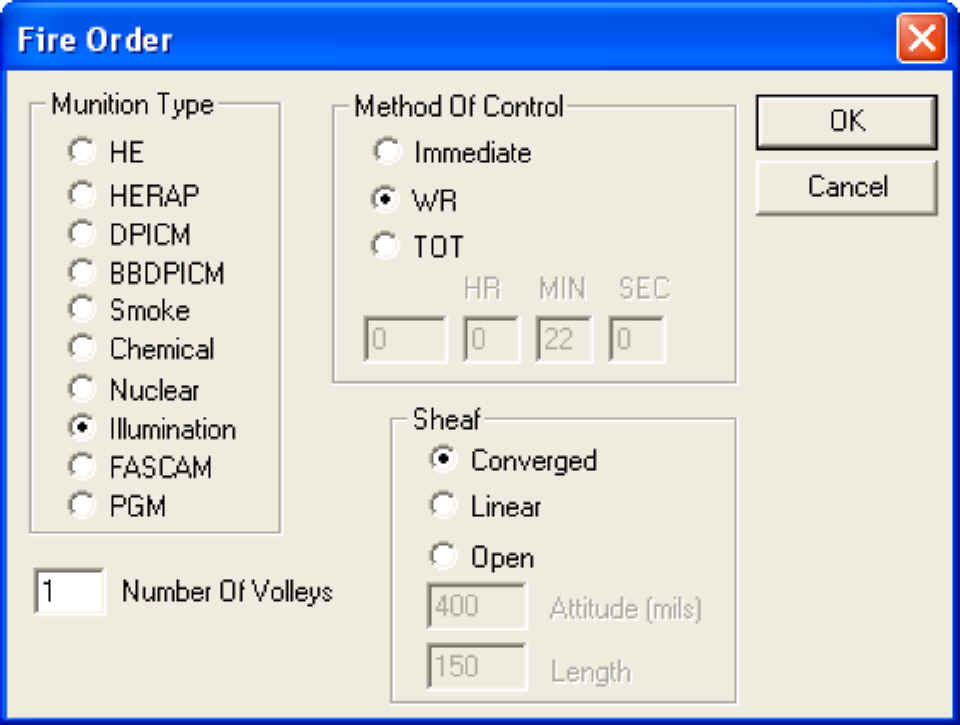Choose HERAP munition radio button
960x725 pixels.
(x=81, y=193)
